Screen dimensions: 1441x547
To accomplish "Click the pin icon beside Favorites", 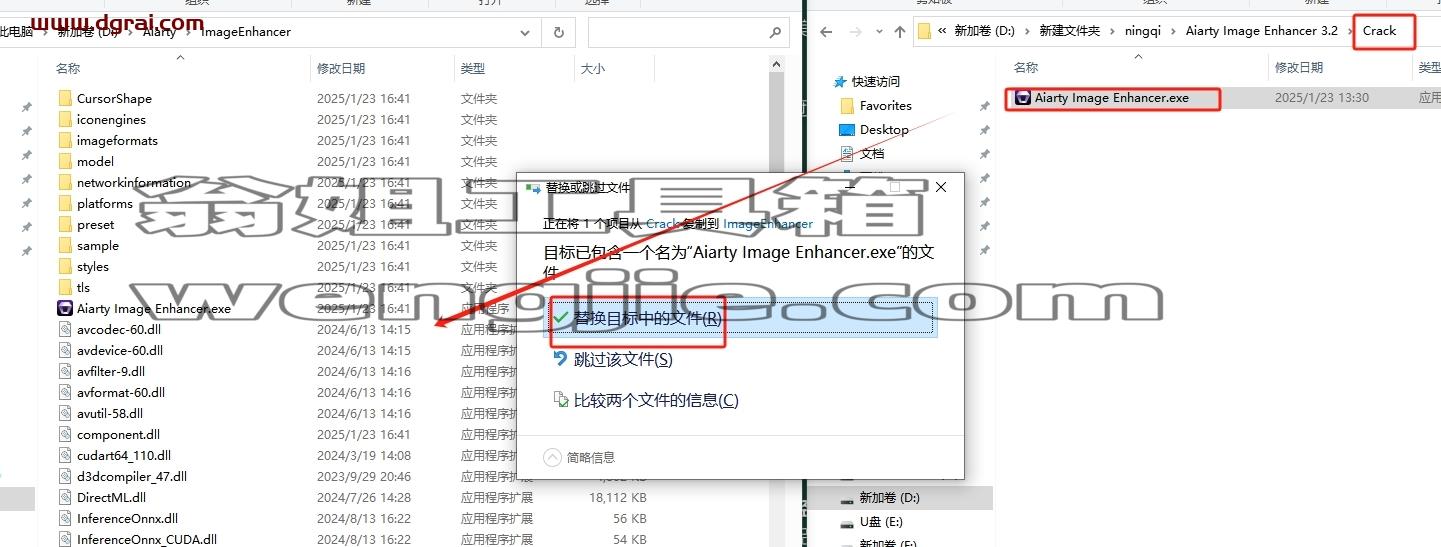I will click(984, 106).
